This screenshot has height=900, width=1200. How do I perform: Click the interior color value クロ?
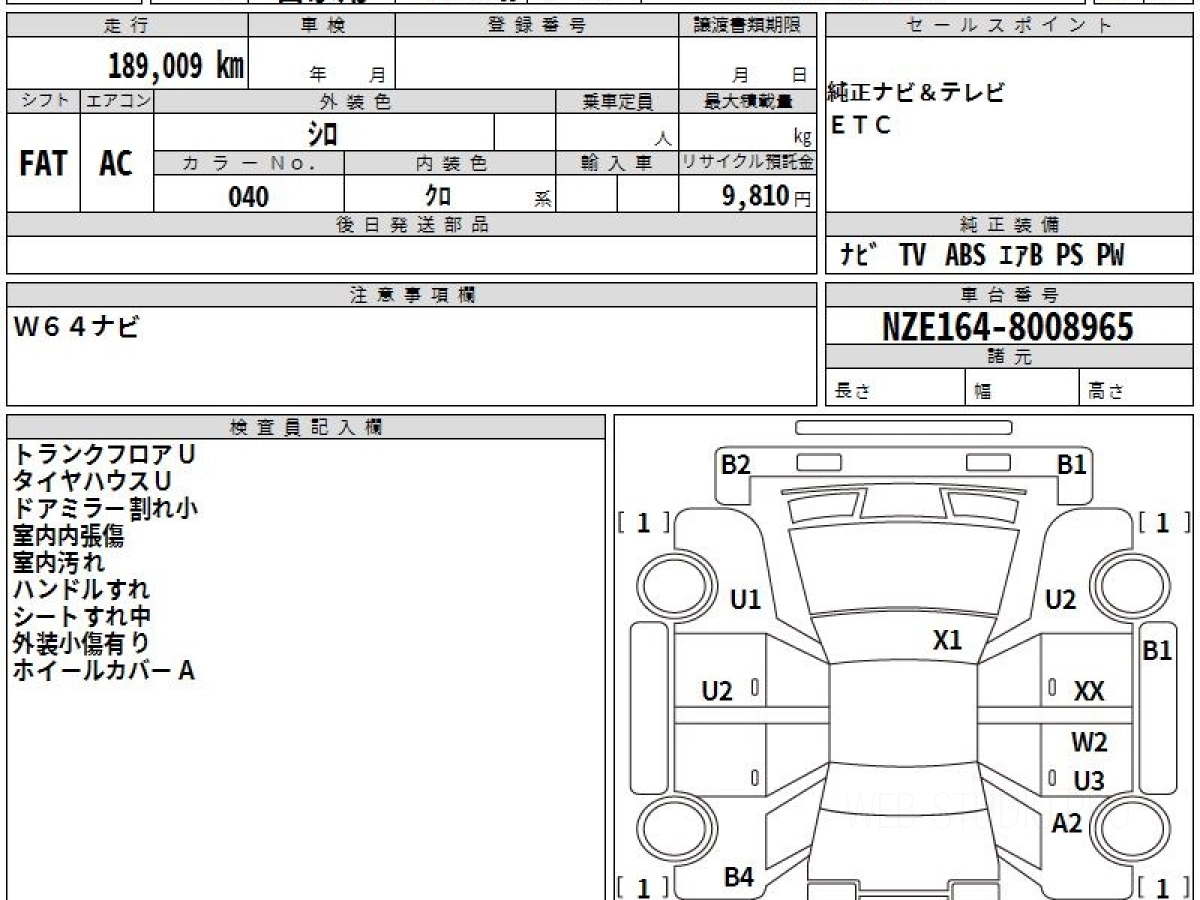pyautogui.click(x=437, y=196)
